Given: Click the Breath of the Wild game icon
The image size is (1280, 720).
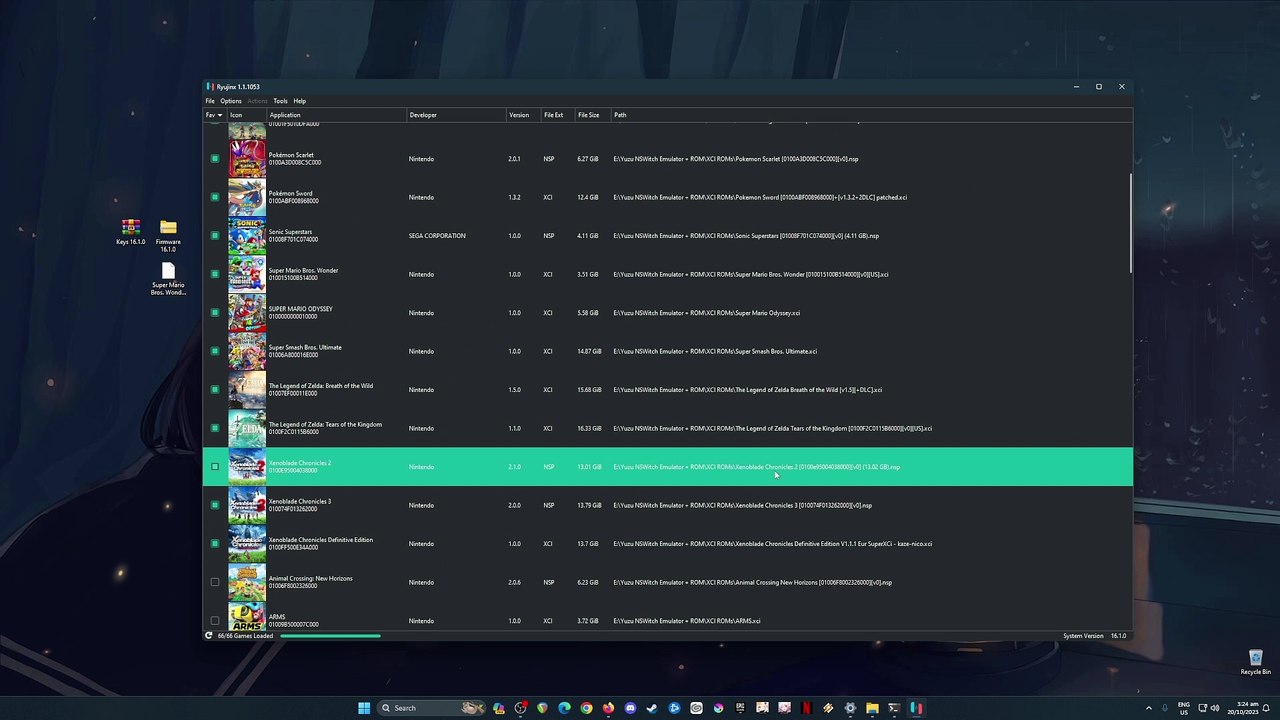Looking at the screenshot, I should (247, 390).
